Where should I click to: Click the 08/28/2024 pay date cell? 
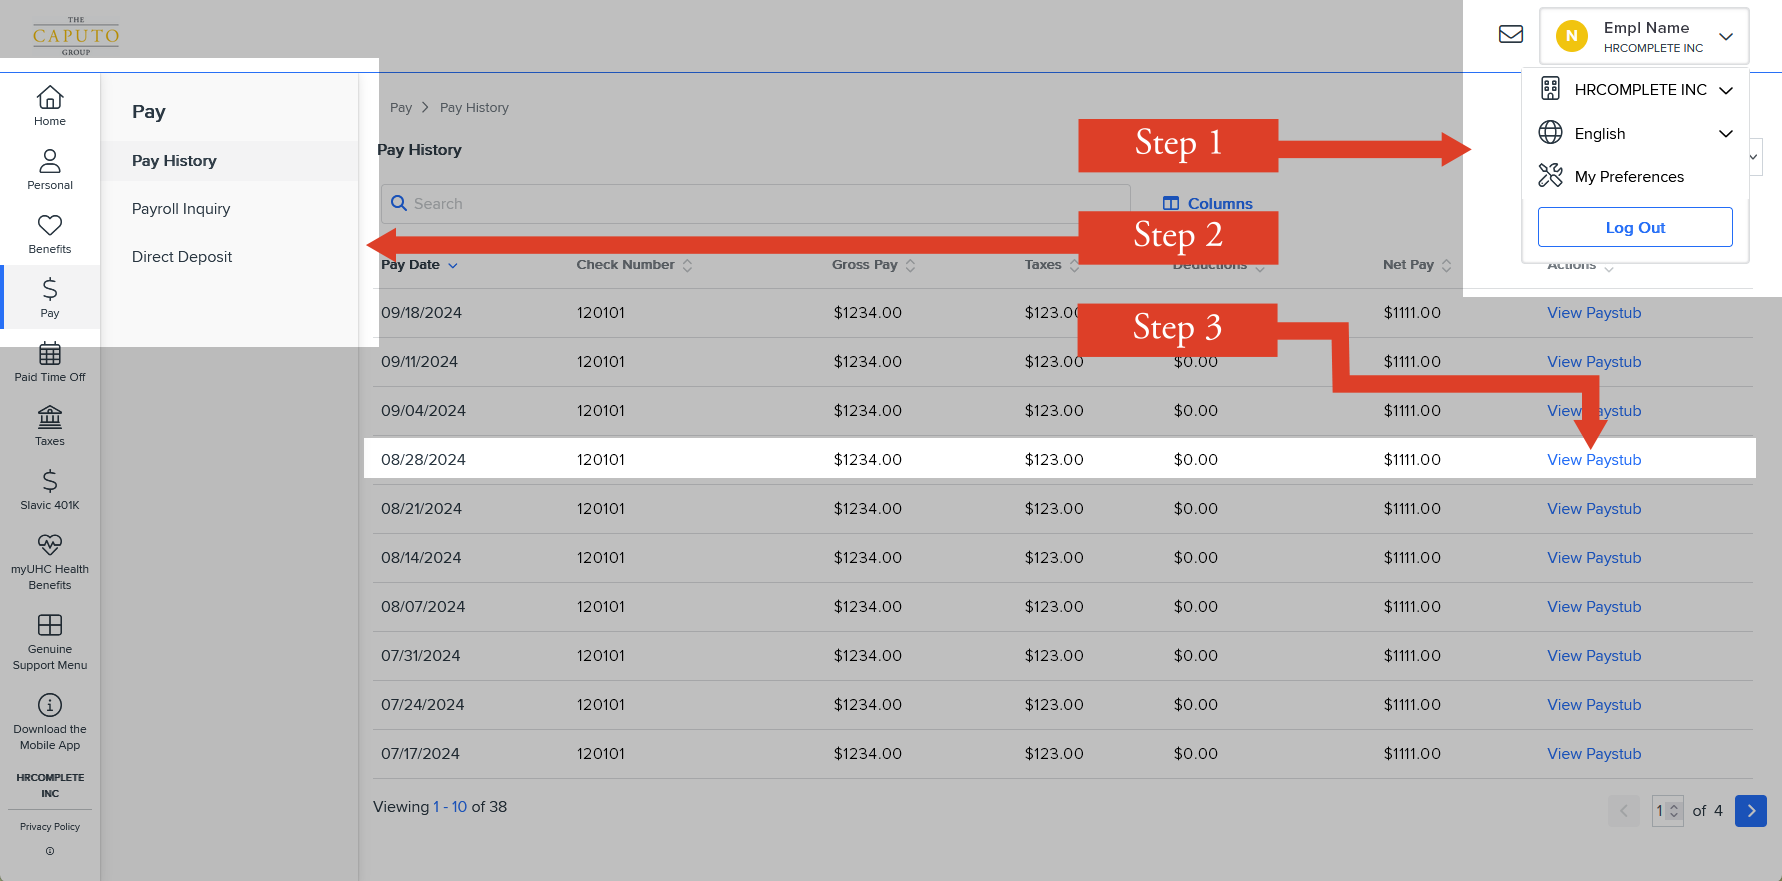423,460
